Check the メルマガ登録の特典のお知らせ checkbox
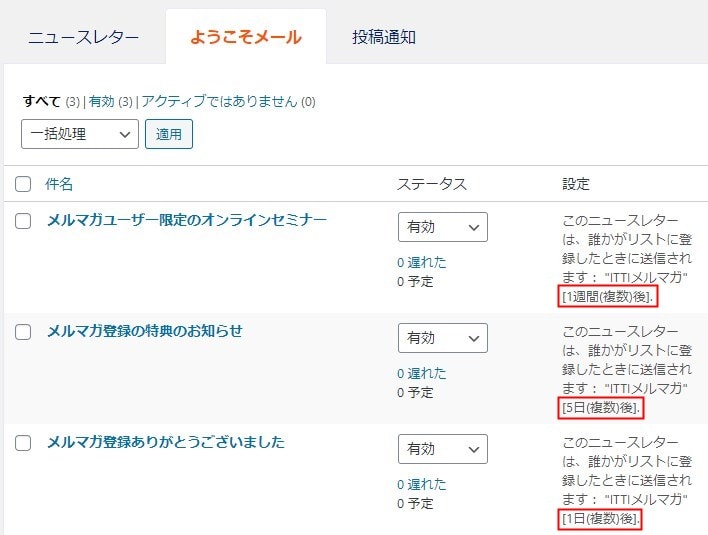 [23, 332]
